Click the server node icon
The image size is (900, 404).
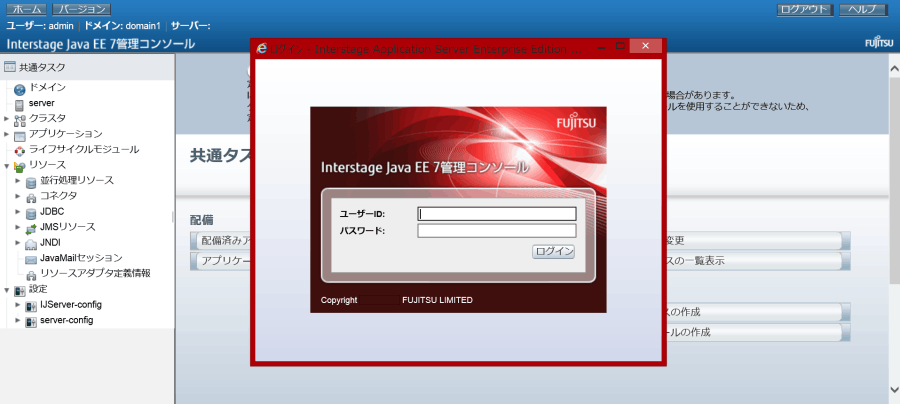19,104
